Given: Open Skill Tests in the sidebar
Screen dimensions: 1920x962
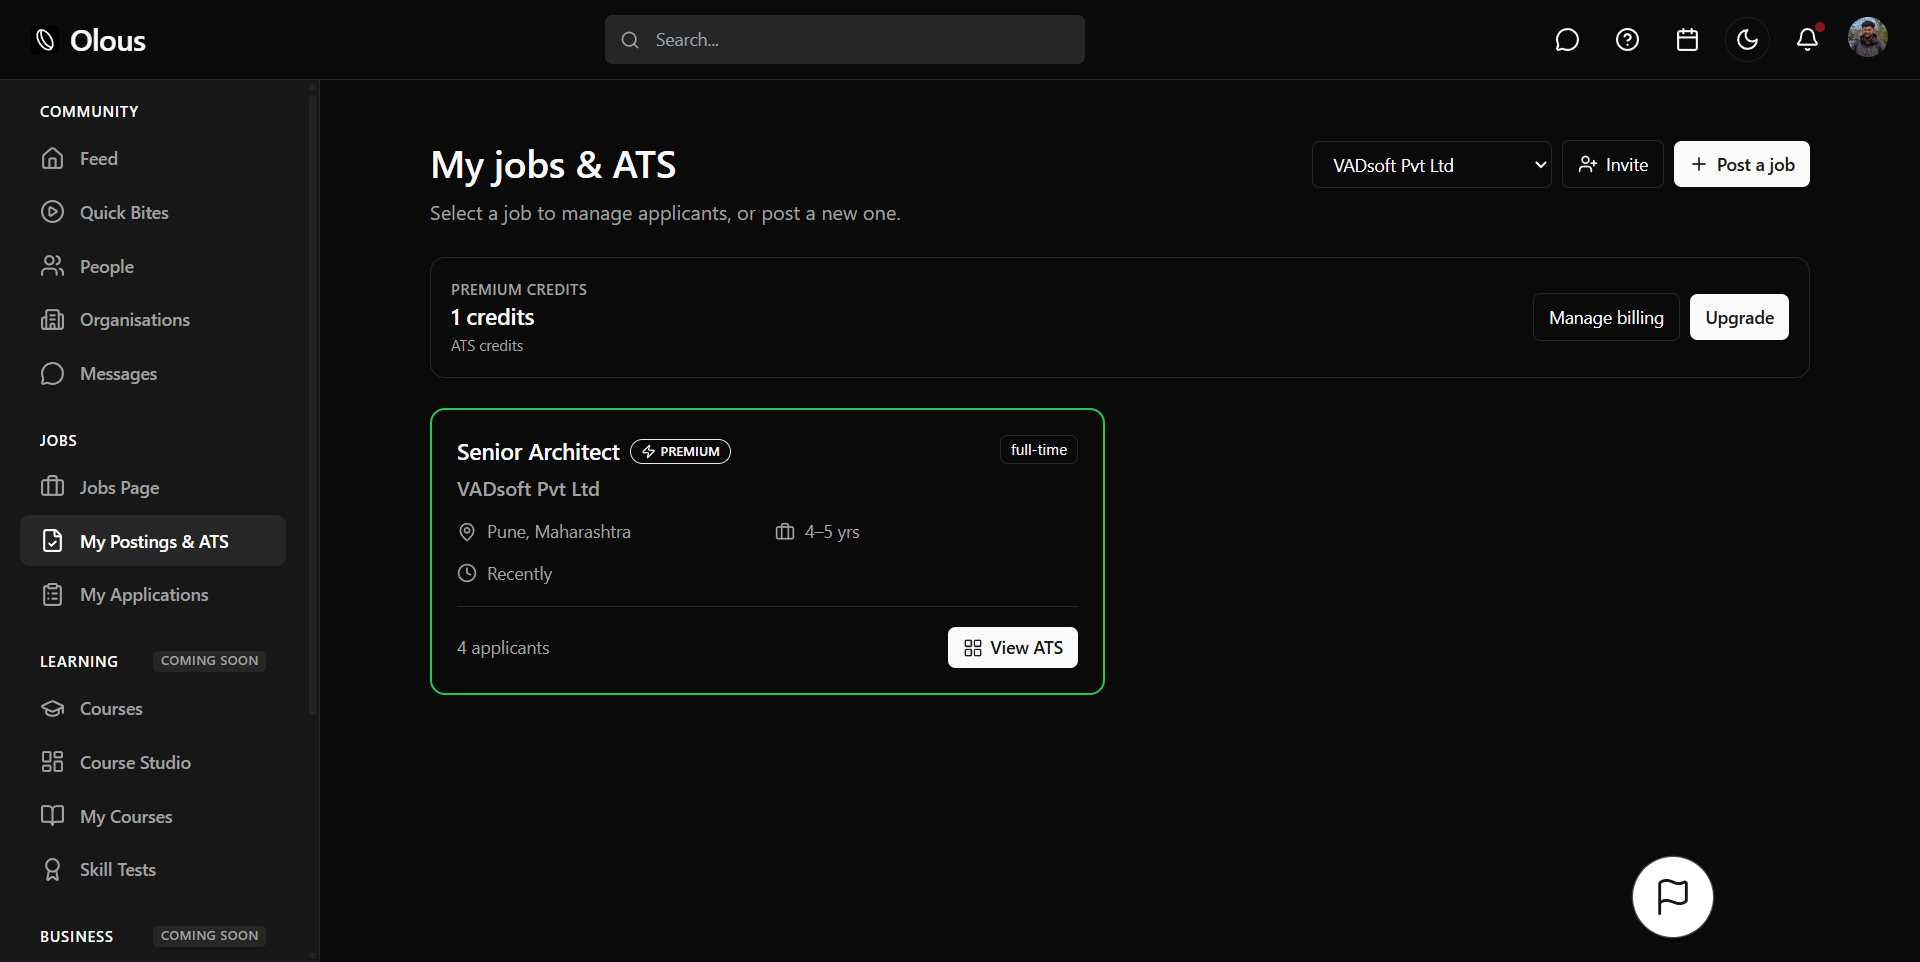Looking at the screenshot, I should (x=153, y=870).
